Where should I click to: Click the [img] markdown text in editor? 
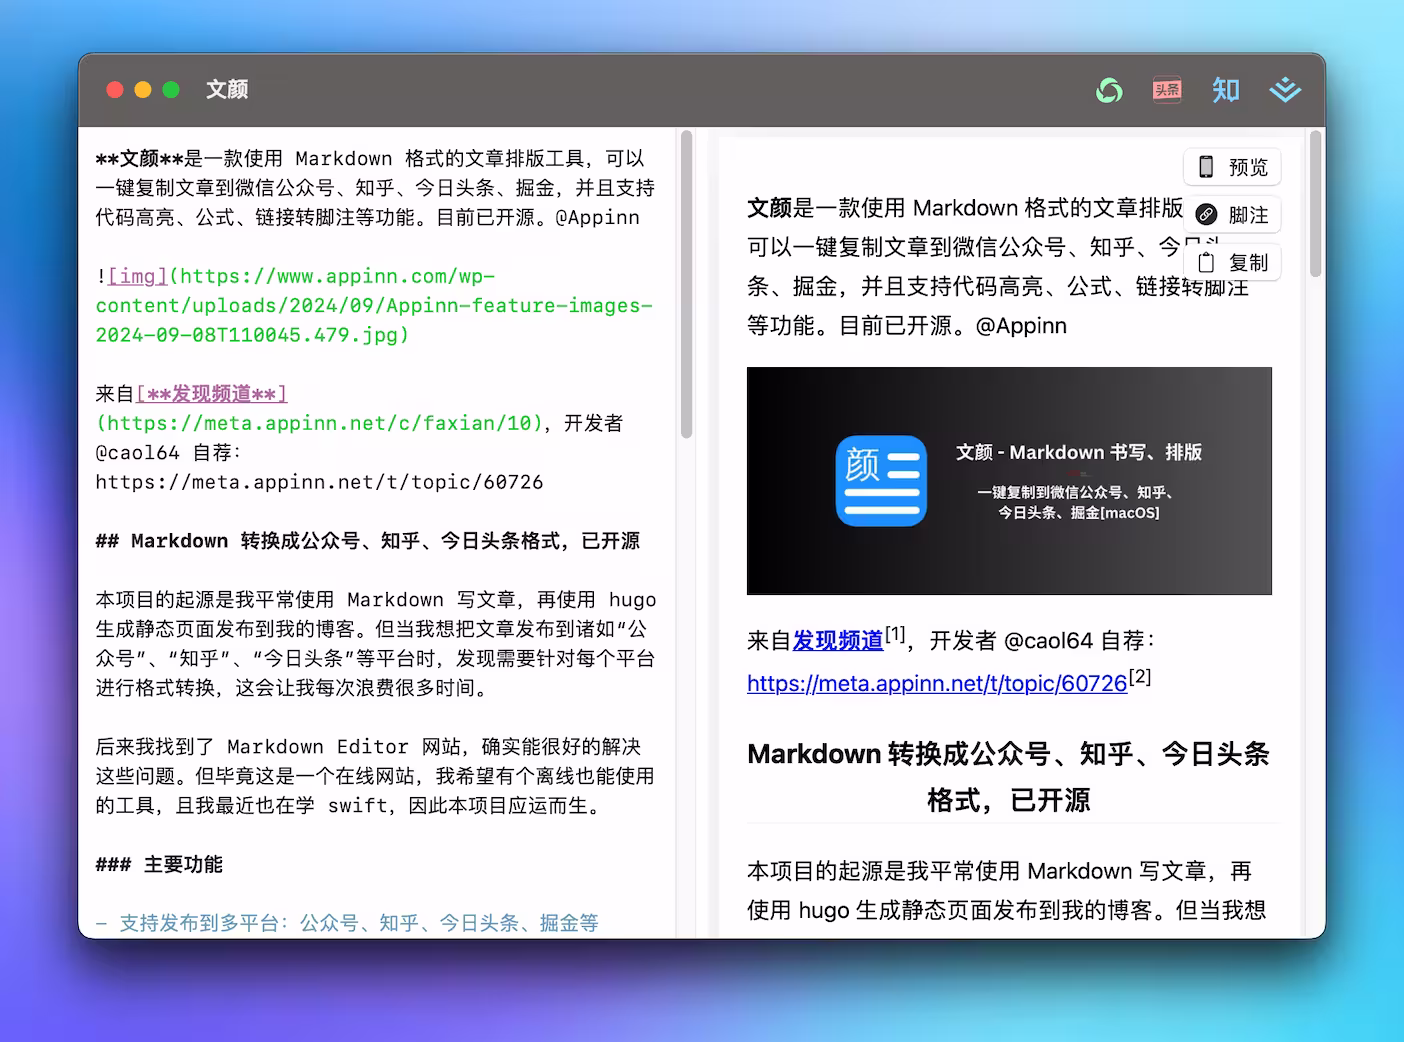click(138, 276)
